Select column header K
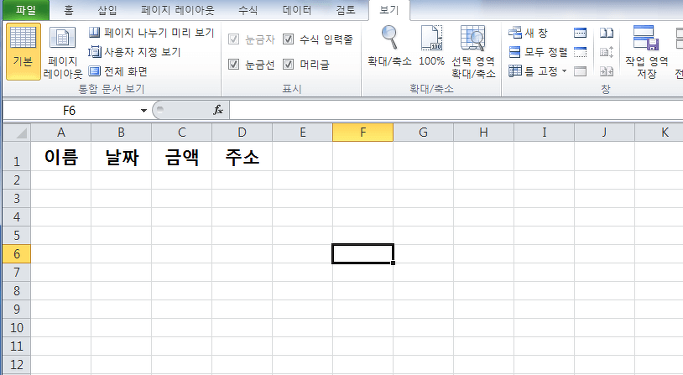The image size is (683, 375). (x=659, y=132)
